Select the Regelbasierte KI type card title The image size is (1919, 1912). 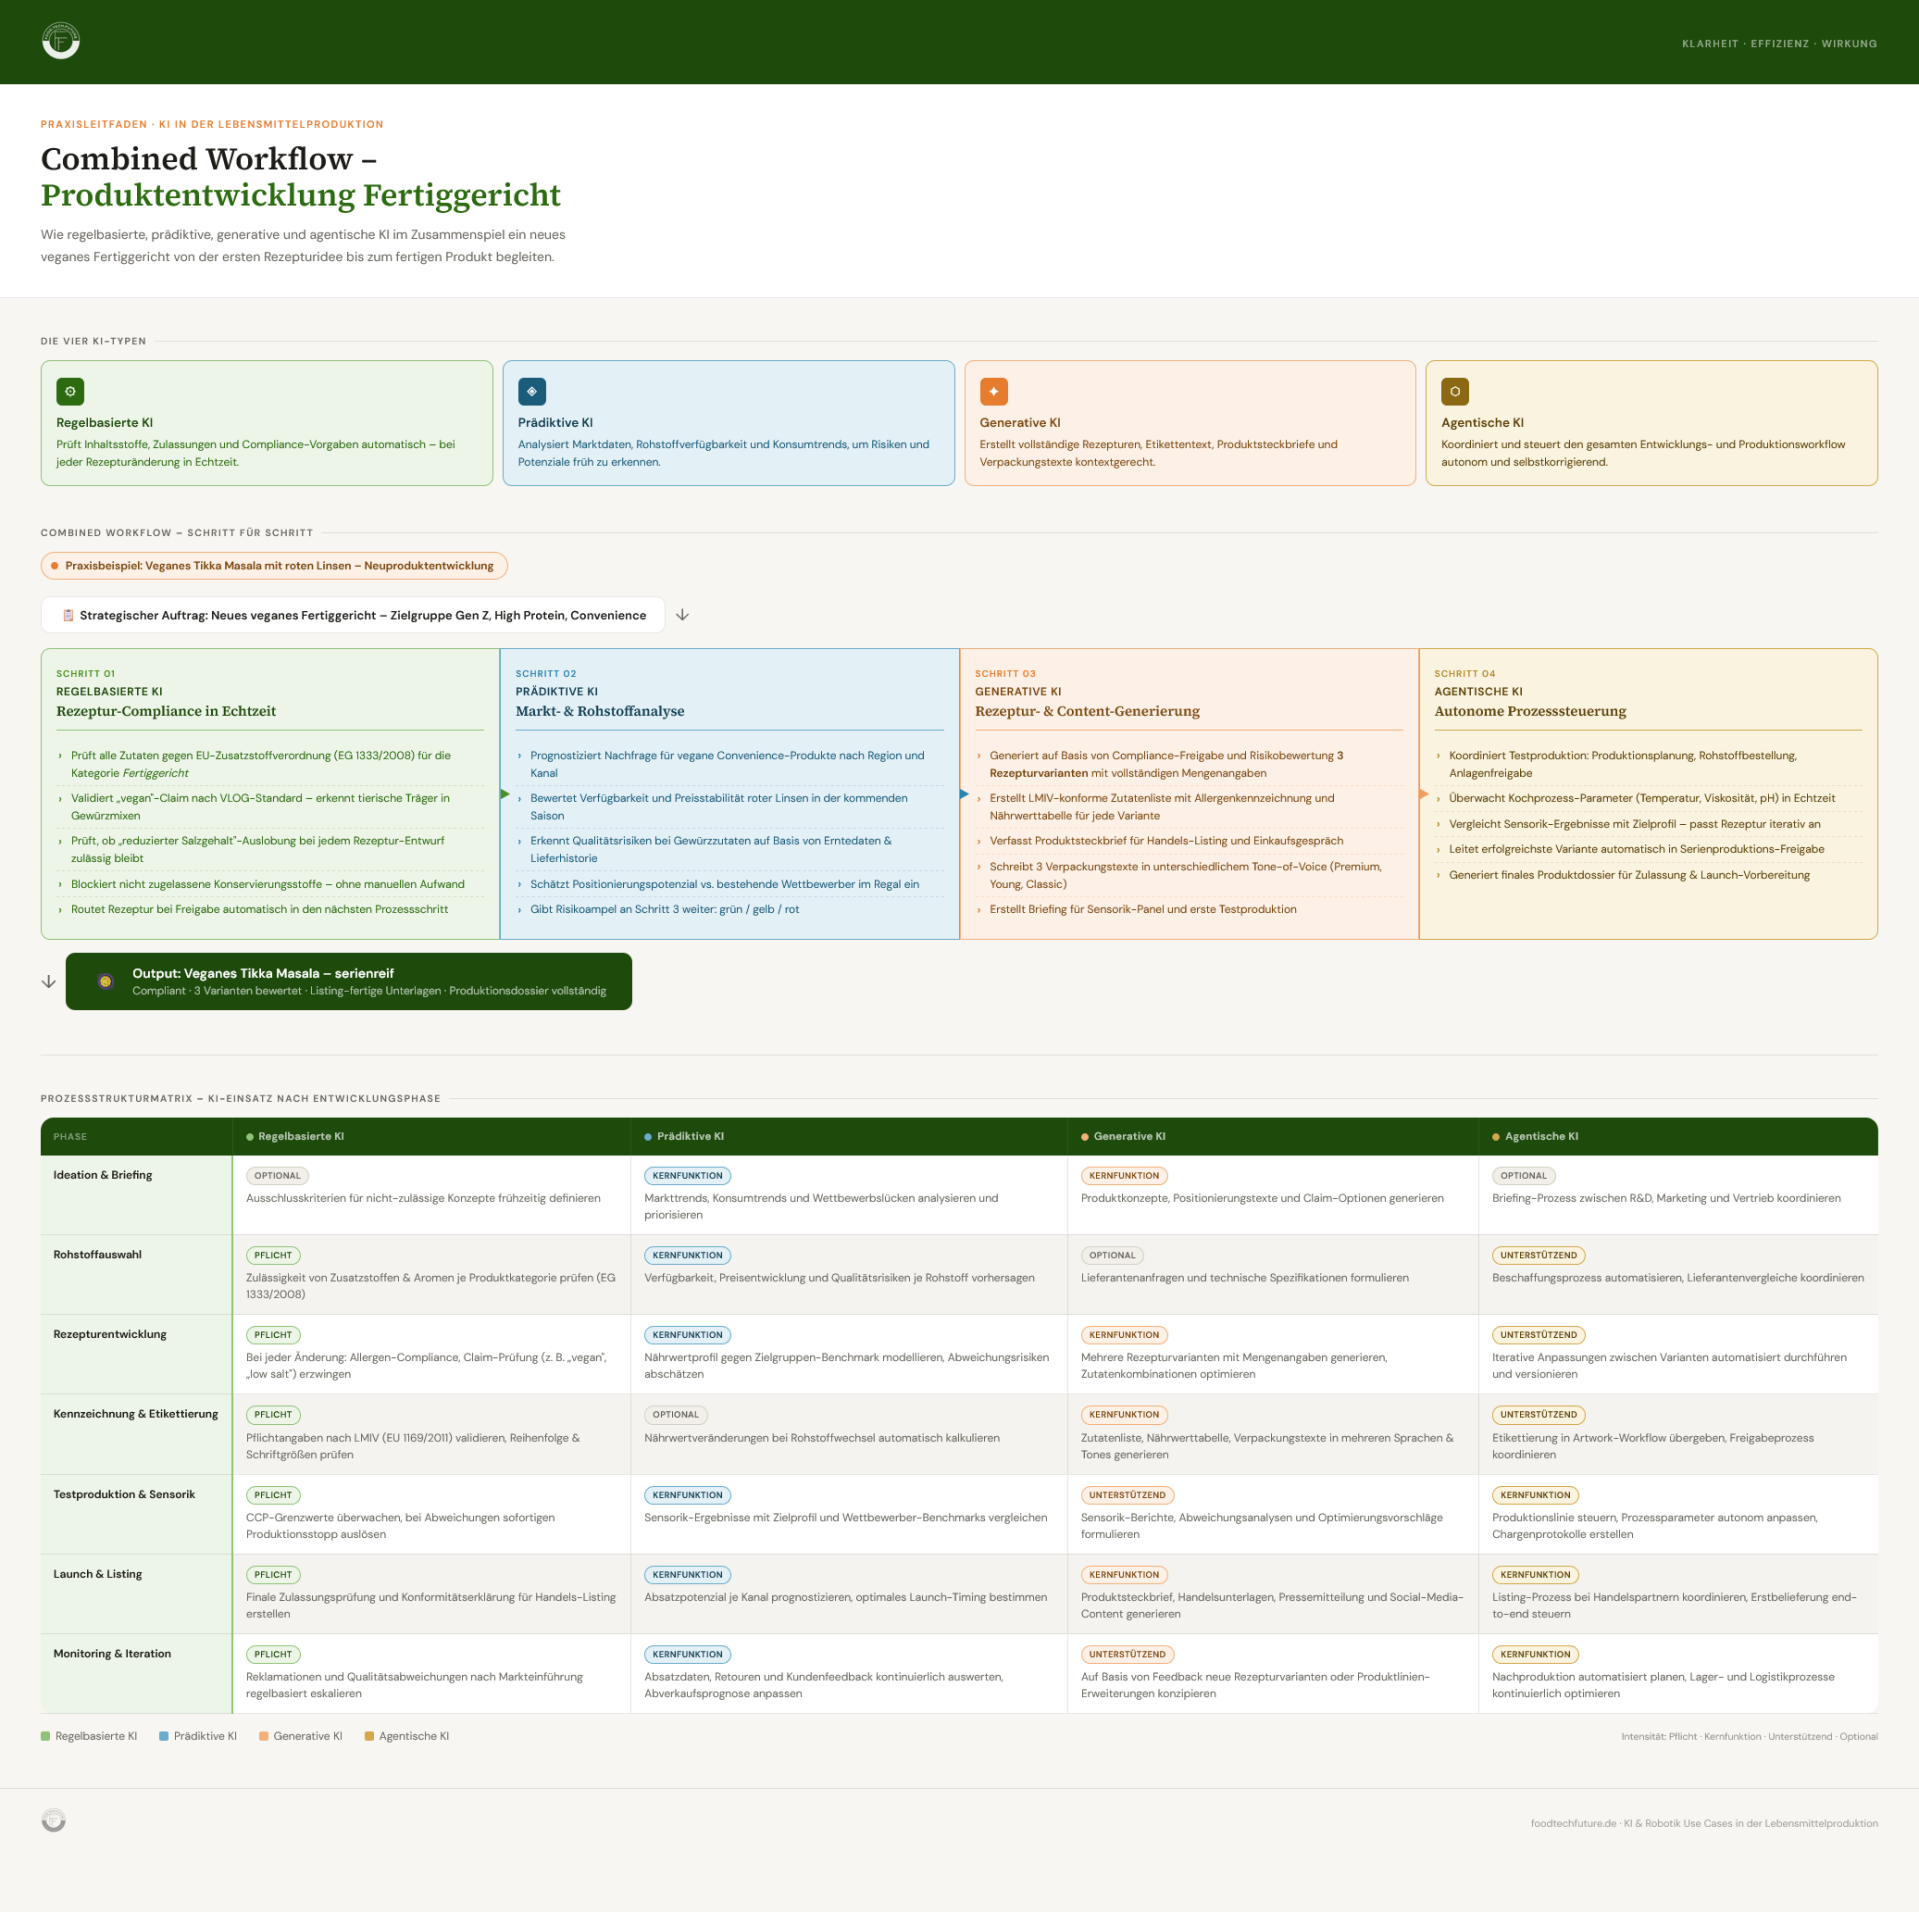105,423
